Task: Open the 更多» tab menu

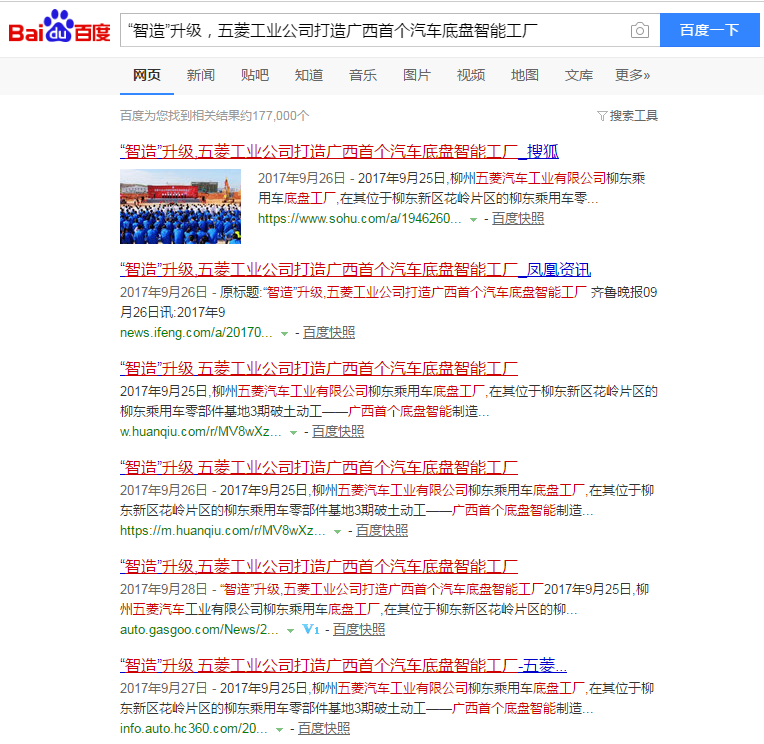Action: 632,75
